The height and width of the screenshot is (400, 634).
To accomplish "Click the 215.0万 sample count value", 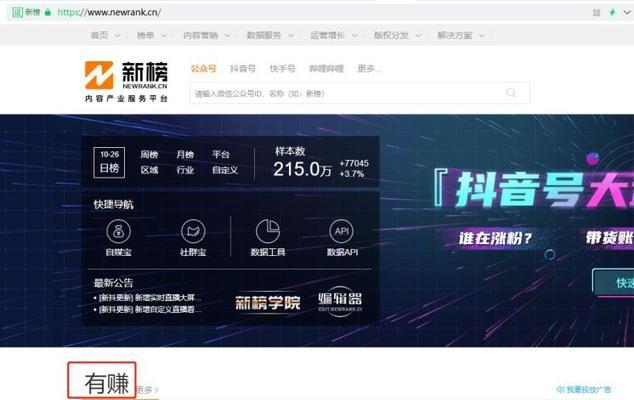I will coord(302,169).
